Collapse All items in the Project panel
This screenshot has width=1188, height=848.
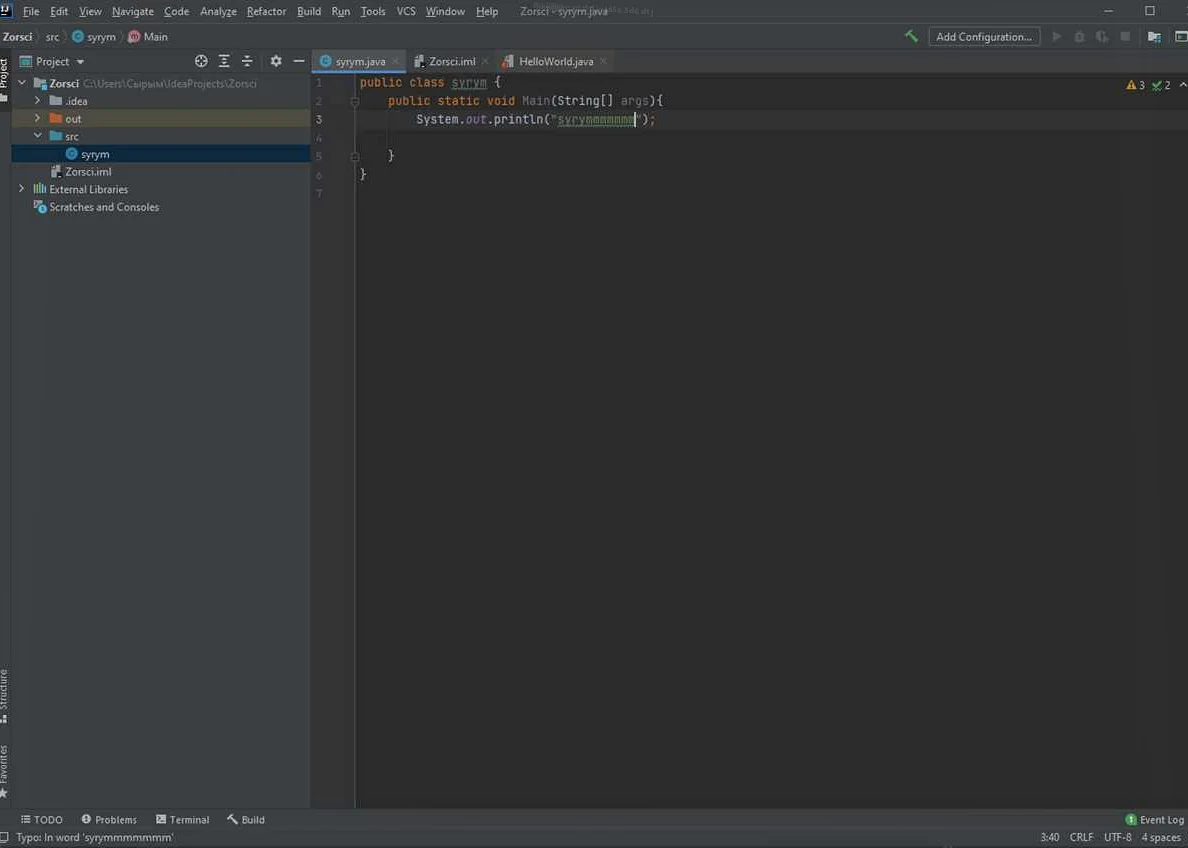tap(246, 61)
